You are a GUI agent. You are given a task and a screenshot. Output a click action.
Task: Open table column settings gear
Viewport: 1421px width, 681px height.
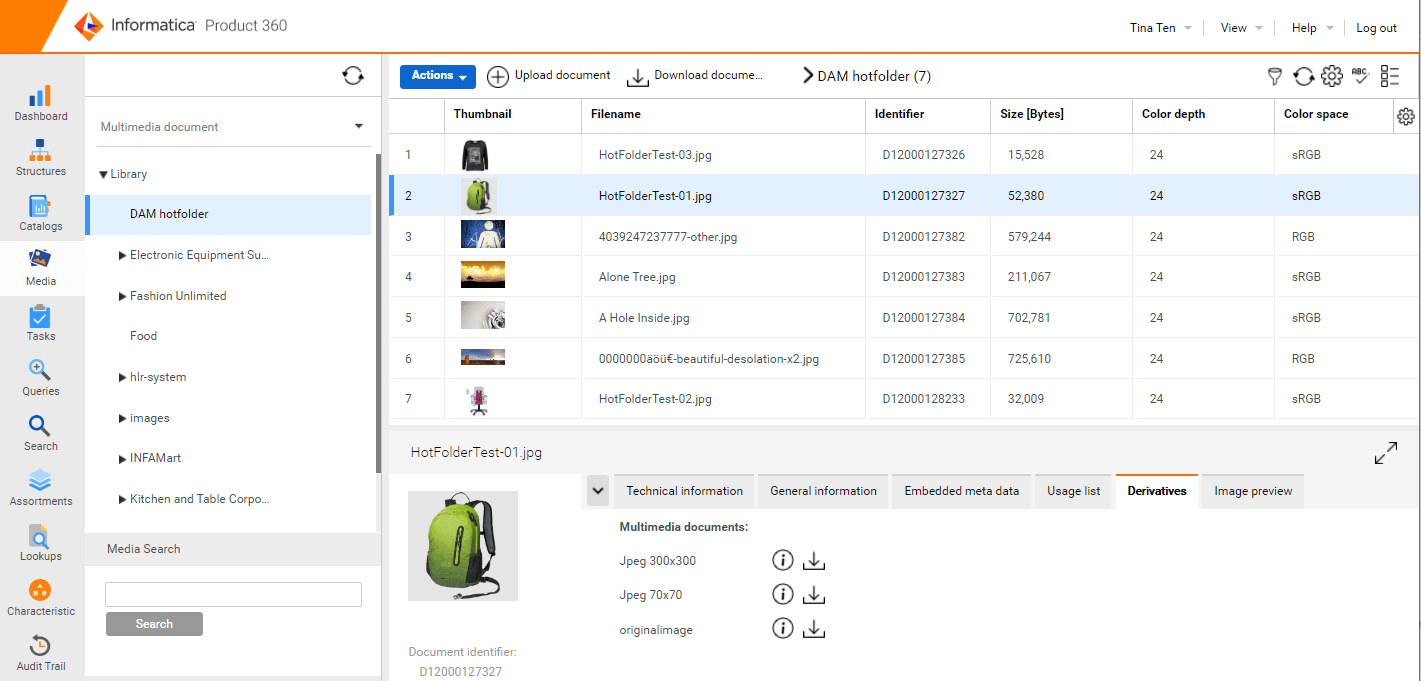tap(1406, 116)
